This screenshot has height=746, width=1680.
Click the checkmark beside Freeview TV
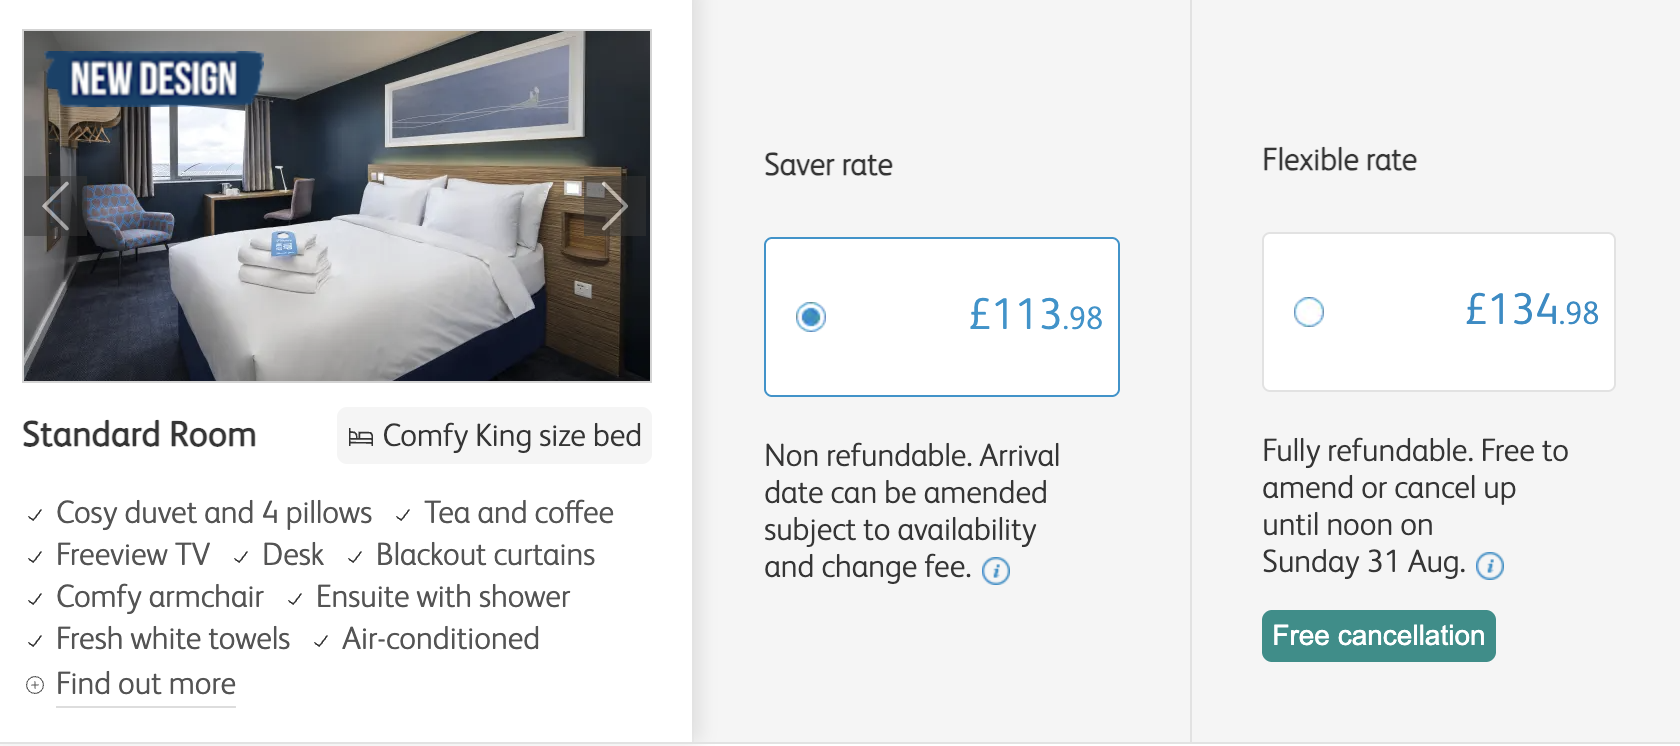35,557
